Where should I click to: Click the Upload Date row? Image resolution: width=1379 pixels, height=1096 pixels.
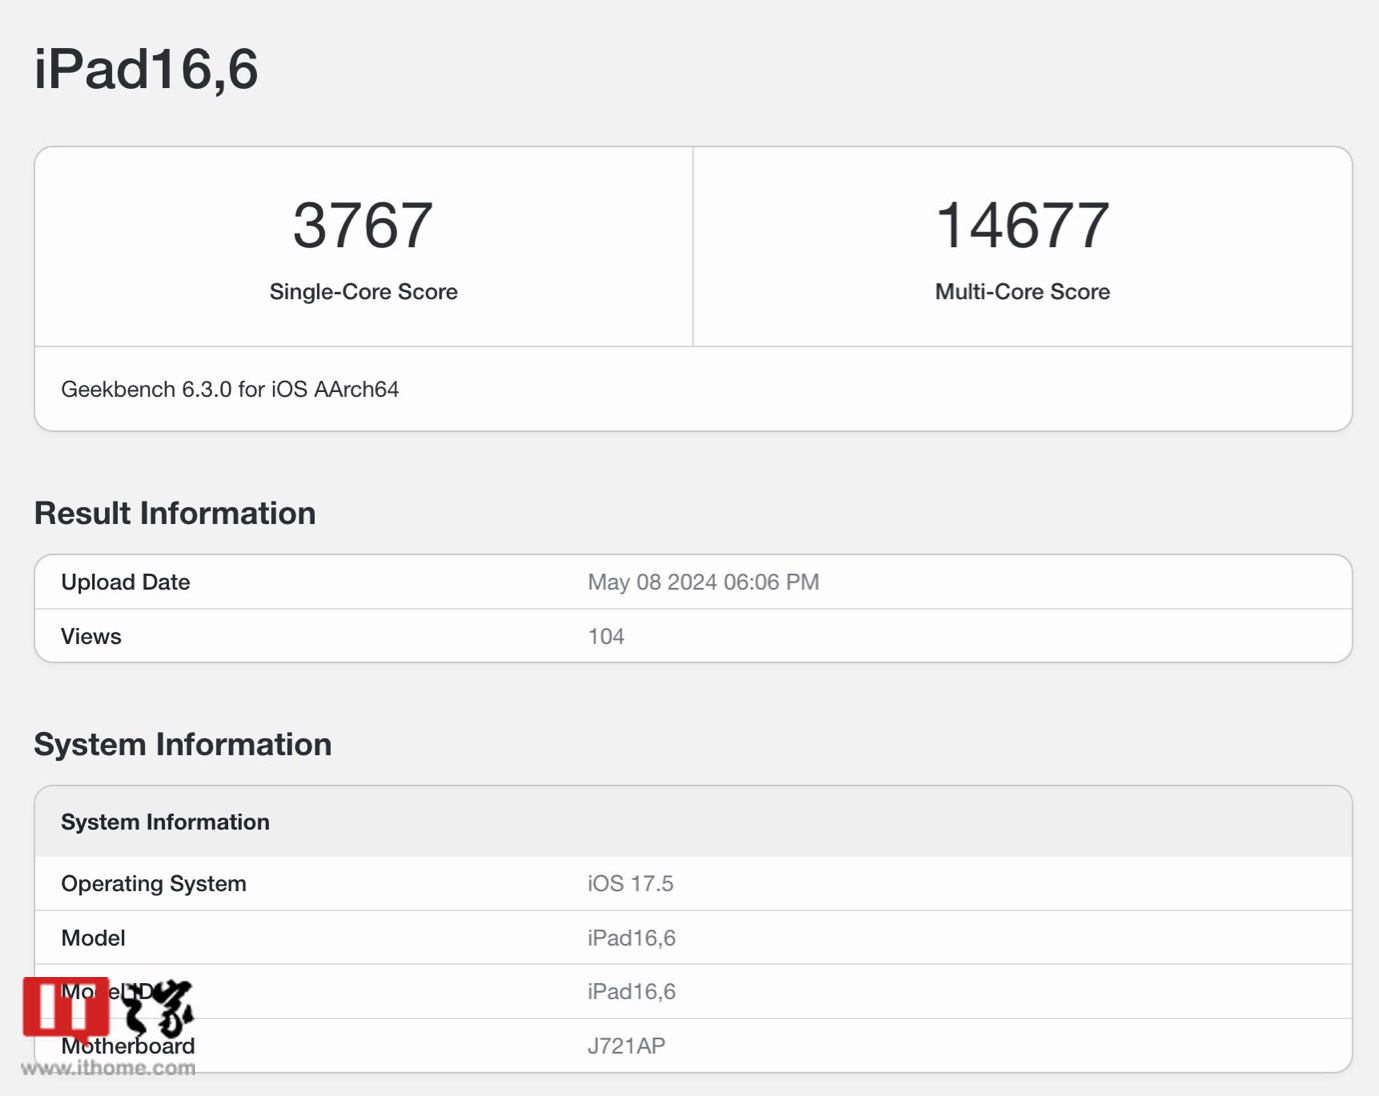[126, 582]
